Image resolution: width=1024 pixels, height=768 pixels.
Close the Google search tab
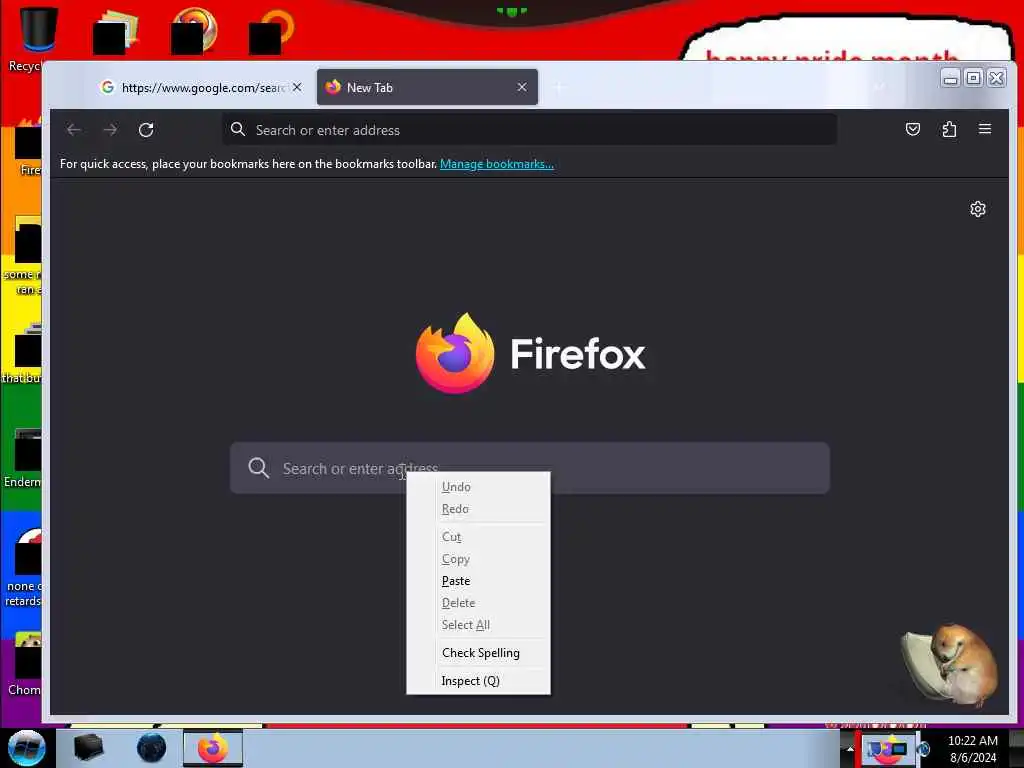(297, 87)
